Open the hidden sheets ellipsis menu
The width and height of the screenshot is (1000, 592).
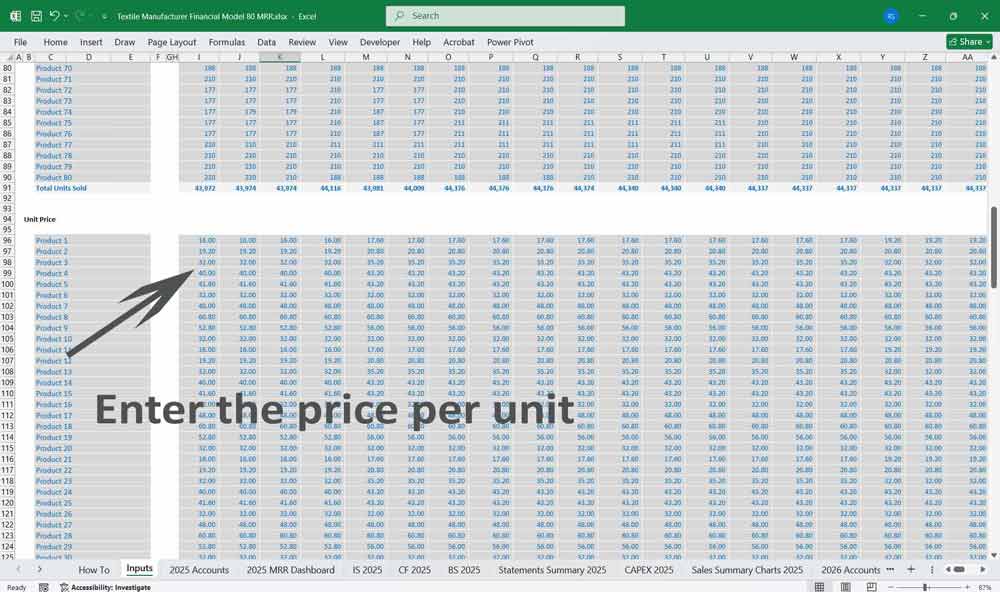[890, 569]
